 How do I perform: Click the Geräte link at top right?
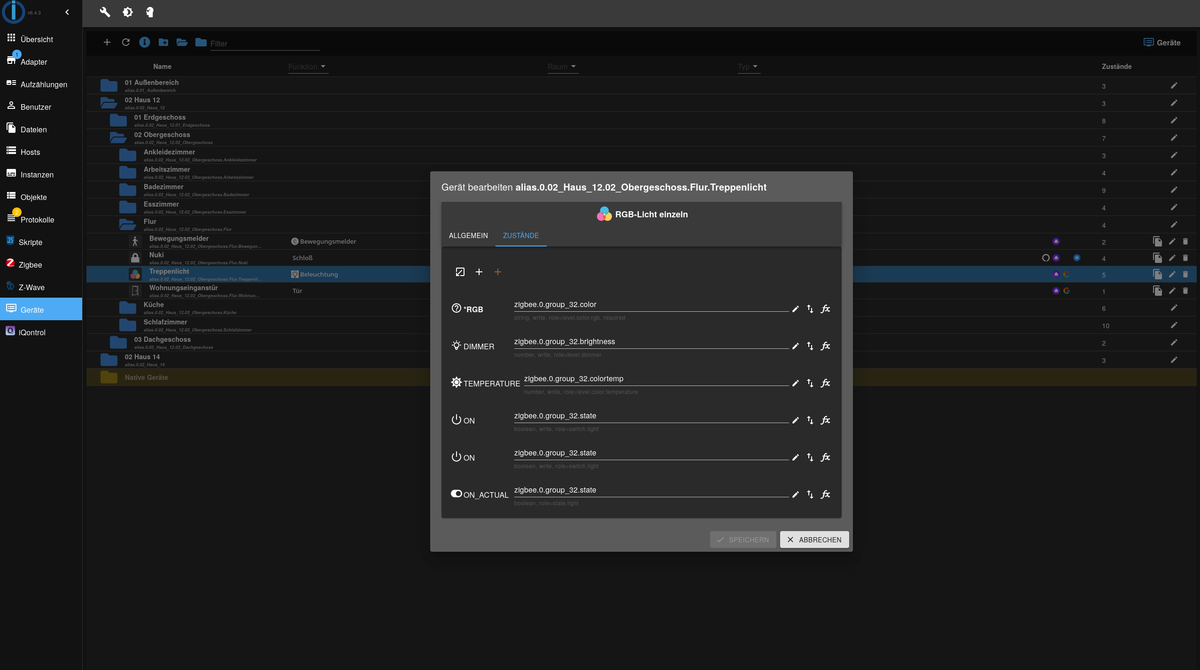(x=1161, y=43)
